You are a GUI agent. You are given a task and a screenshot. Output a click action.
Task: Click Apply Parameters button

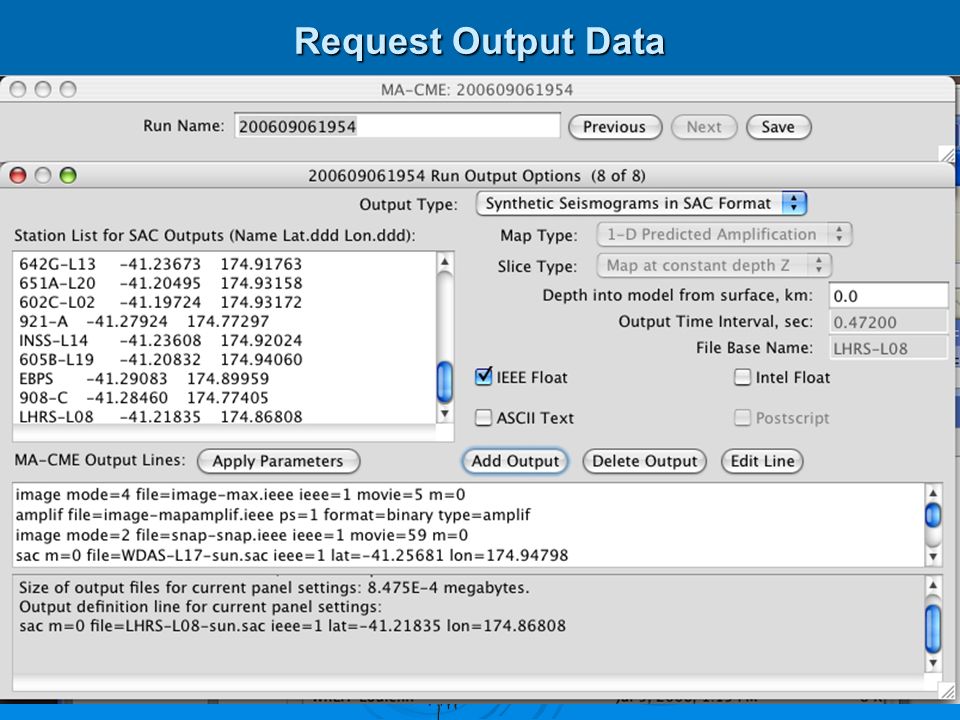pos(278,461)
